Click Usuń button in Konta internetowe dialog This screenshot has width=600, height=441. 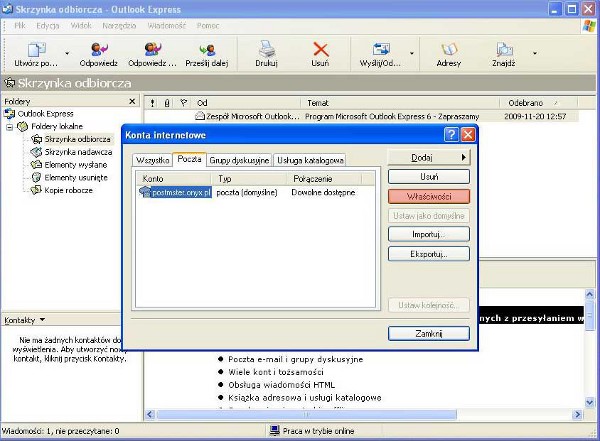click(429, 177)
